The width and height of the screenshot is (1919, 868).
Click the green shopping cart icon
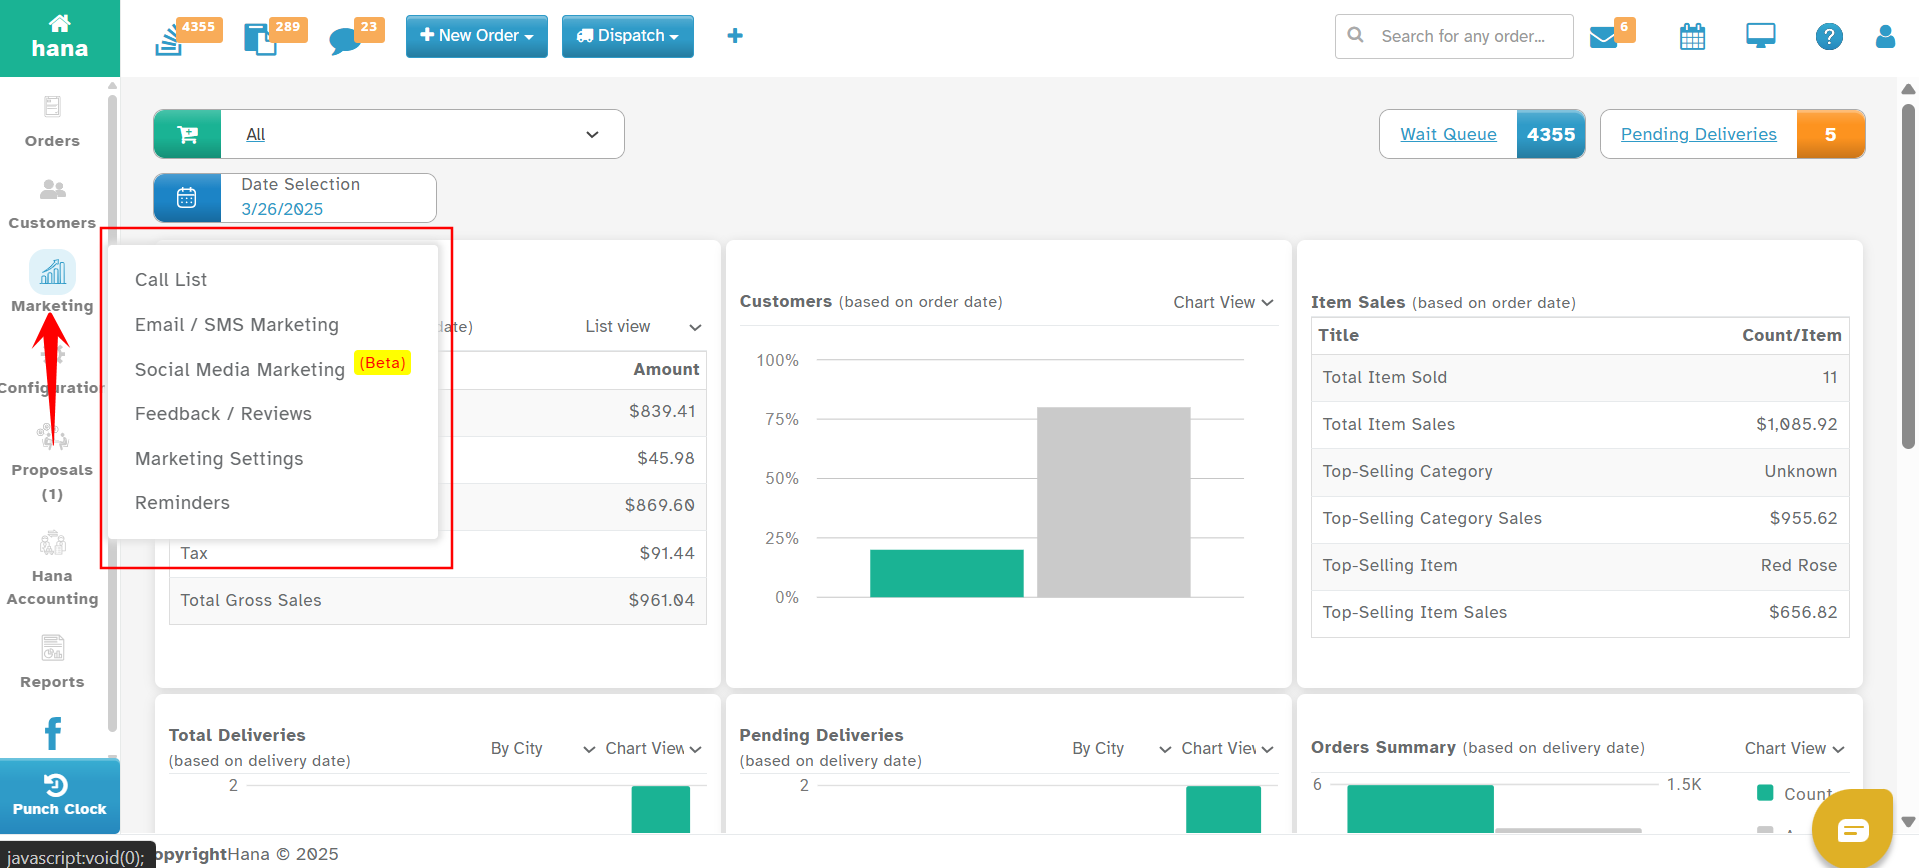coord(187,134)
